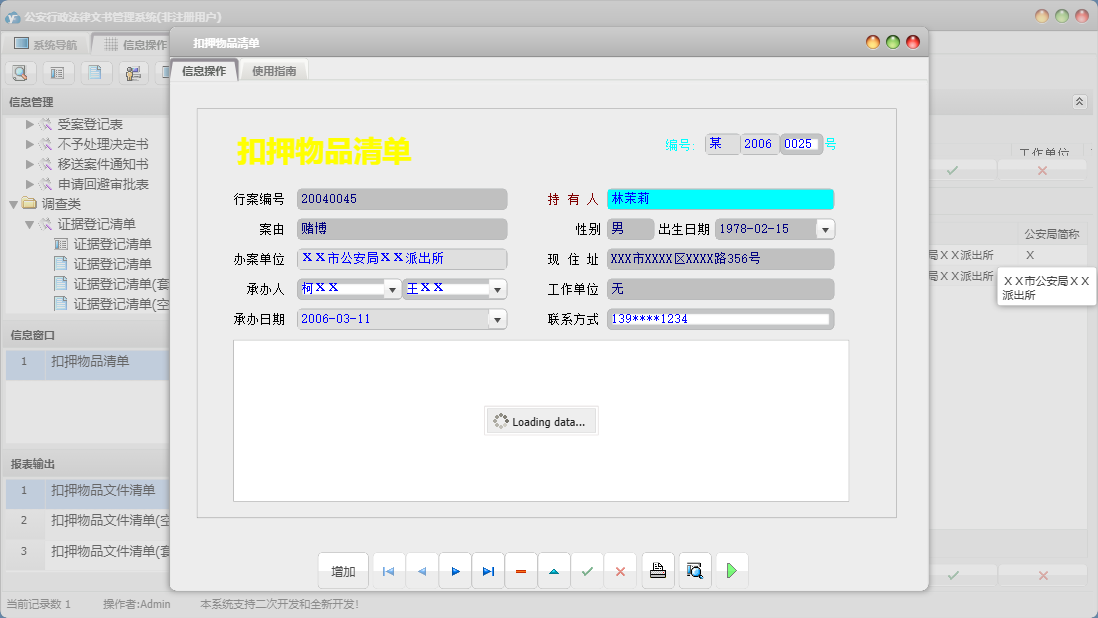The image size is (1098, 618).
Task: Open the 出生日期 date dropdown
Action: click(x=825, y=229)
